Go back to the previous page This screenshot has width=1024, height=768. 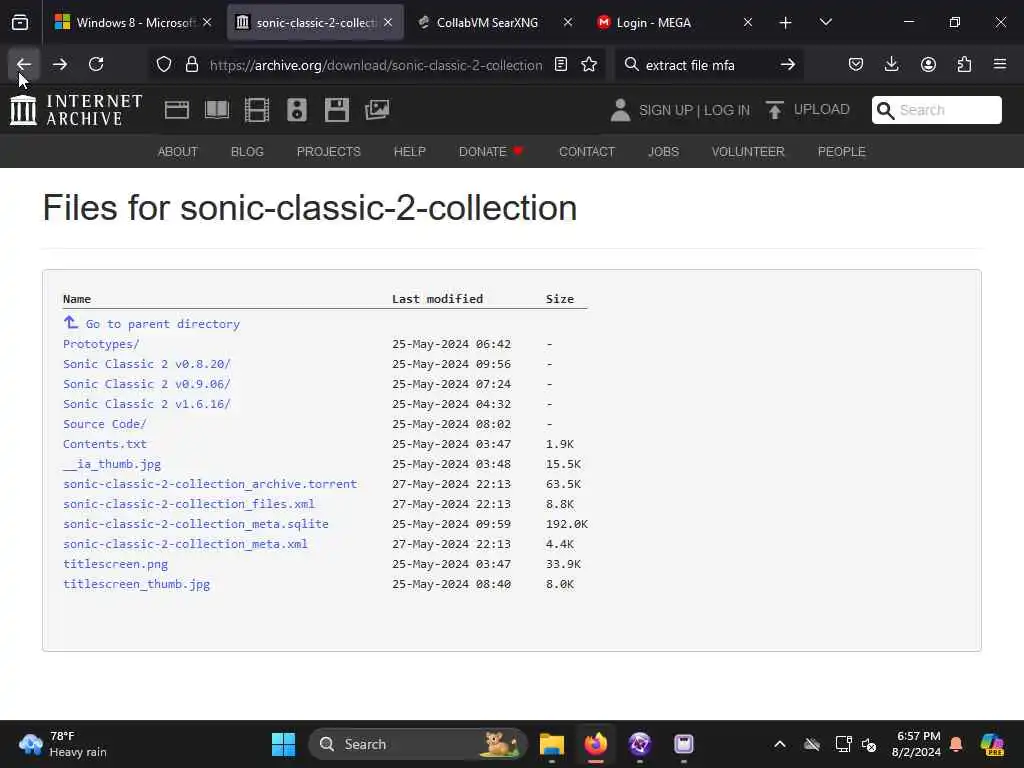tap(24, 64)
